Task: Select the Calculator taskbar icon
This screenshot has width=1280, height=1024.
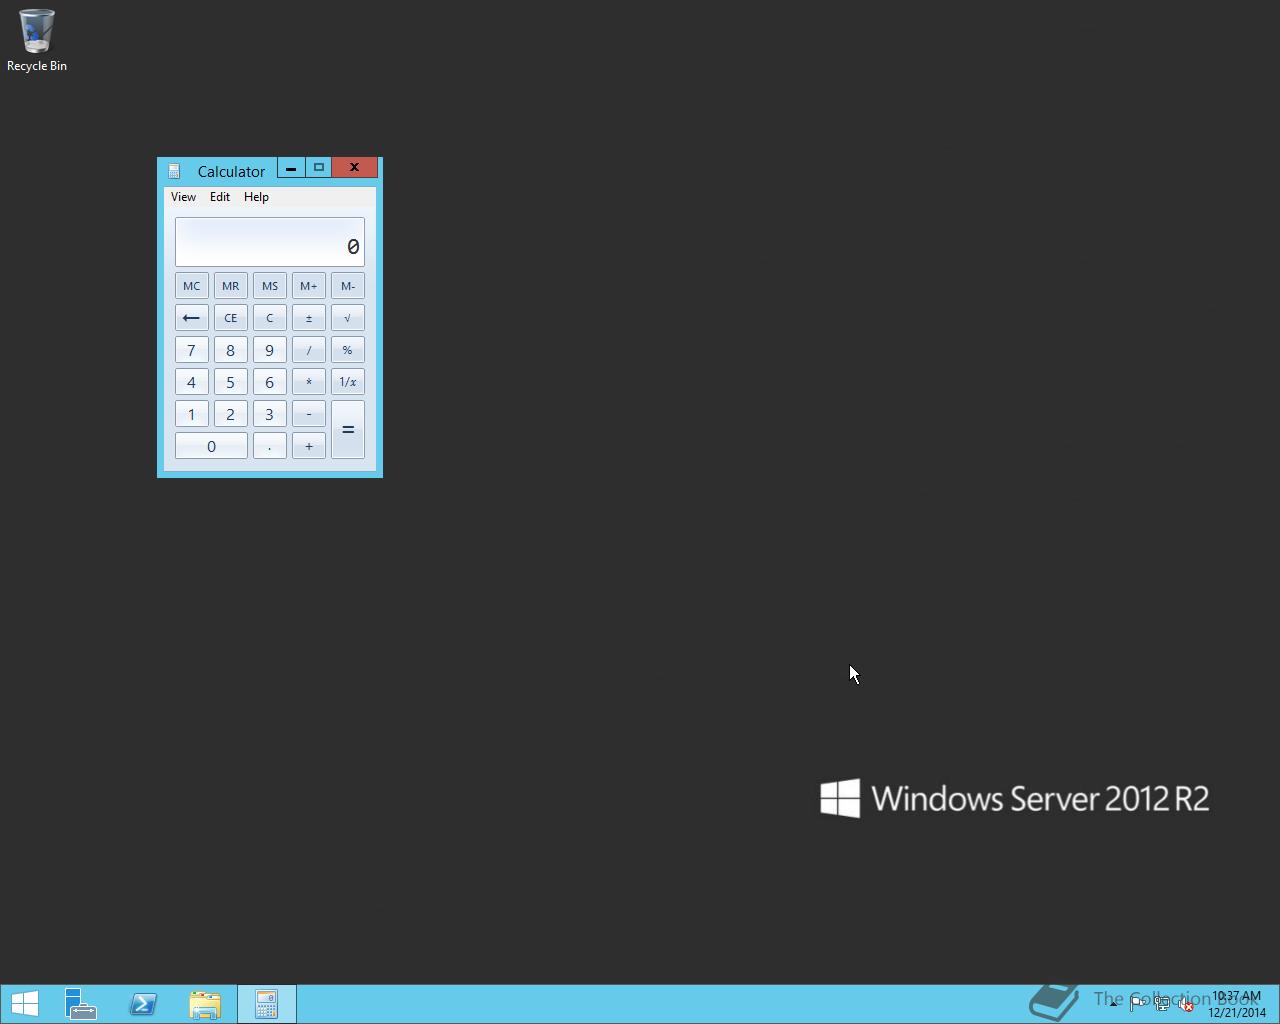Action: pos(266,1004)
